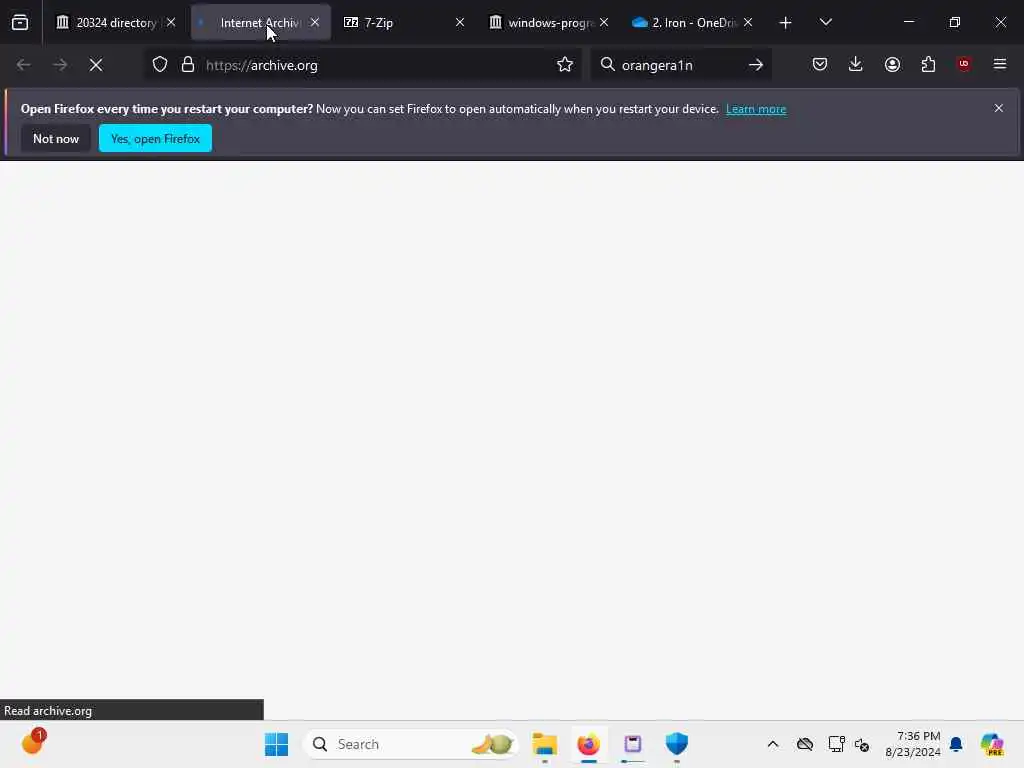Close the Internet Archive tab
Screen dimensions: 1024x768
click(x=315, y=23)
